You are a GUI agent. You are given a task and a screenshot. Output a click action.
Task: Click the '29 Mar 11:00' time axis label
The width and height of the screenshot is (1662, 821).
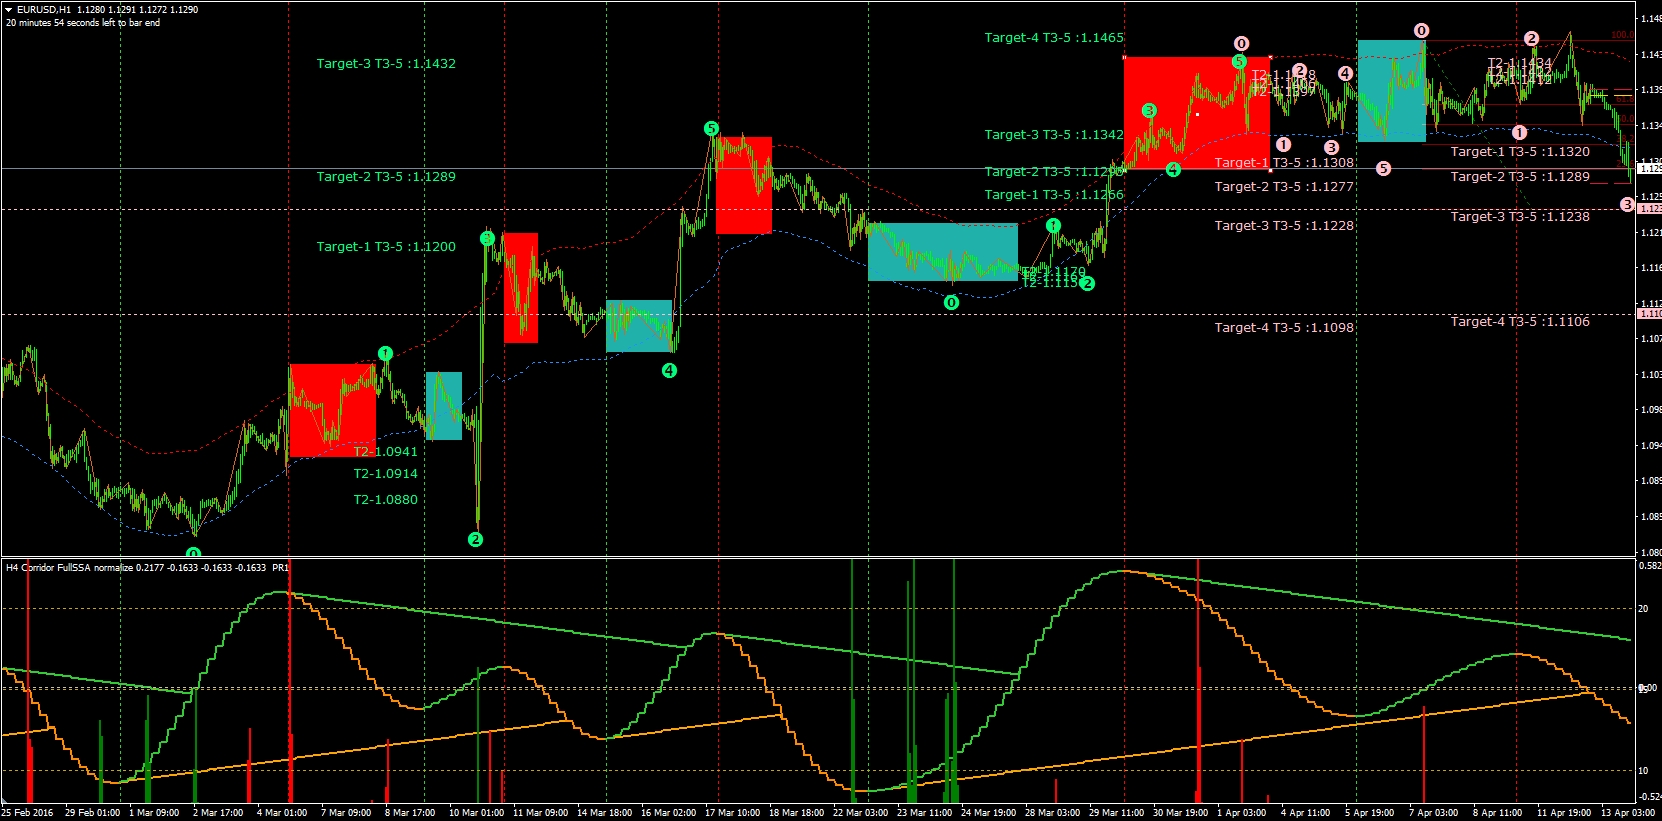1117,813
